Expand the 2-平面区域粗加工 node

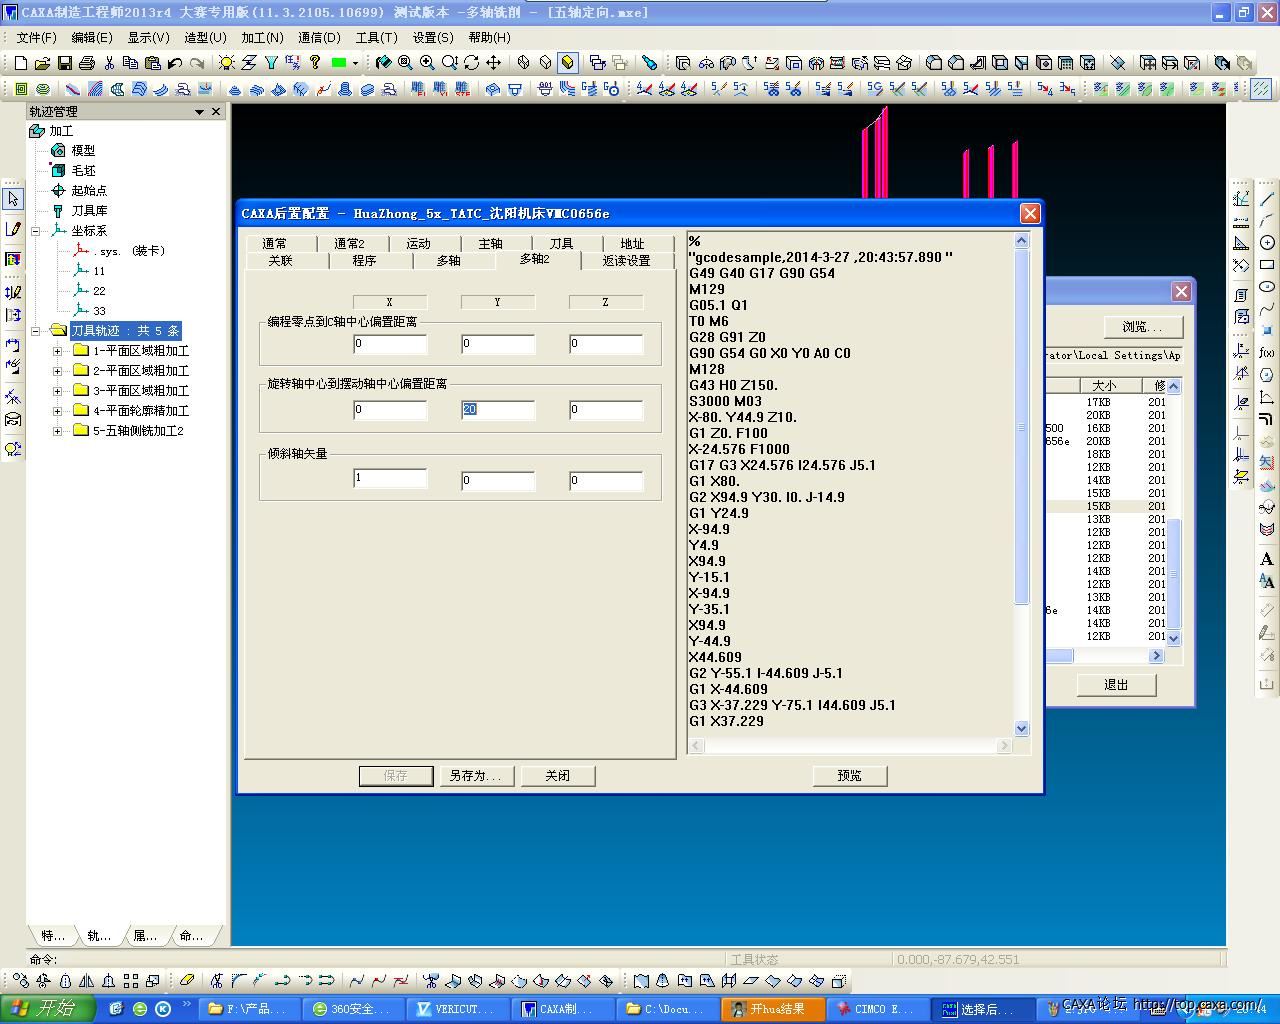[x=57, y=371]
